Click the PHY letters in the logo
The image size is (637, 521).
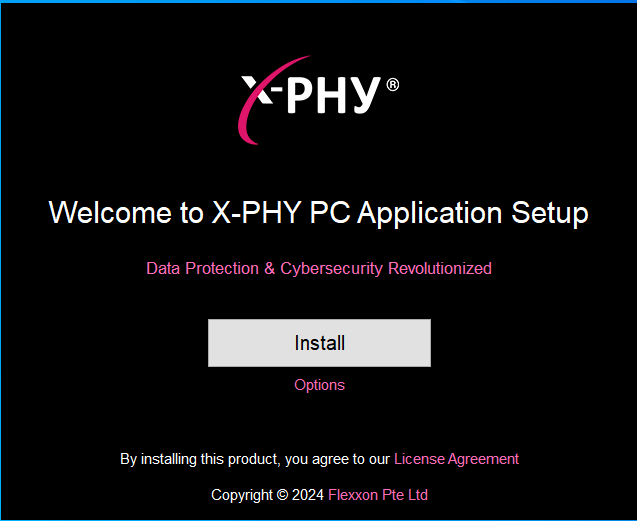pyautogui.click(x=338, y=95)
